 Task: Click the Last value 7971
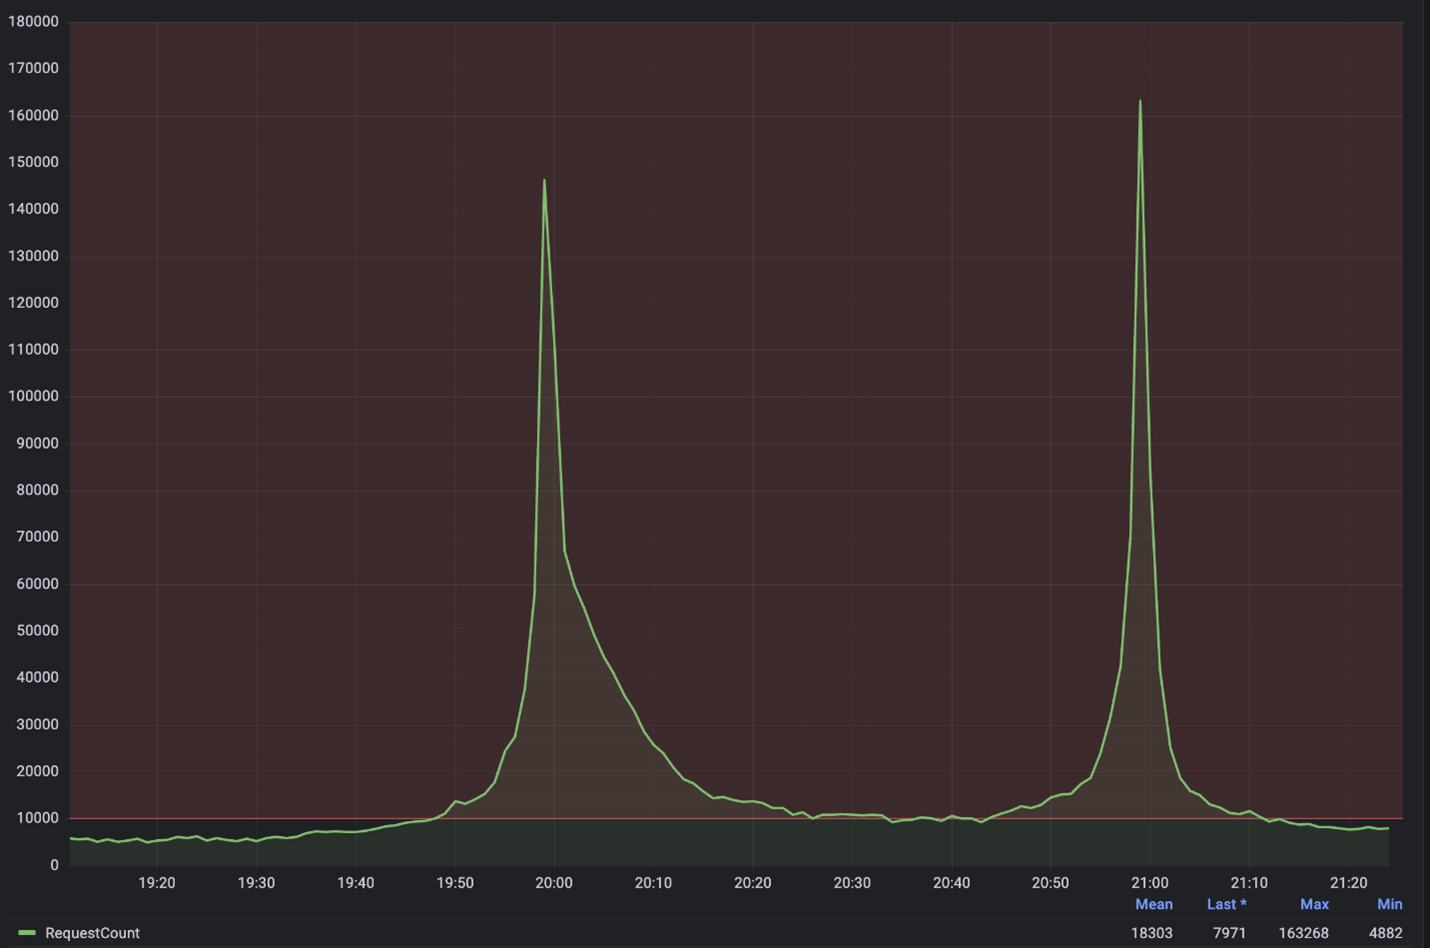(x=1229, y=933)
